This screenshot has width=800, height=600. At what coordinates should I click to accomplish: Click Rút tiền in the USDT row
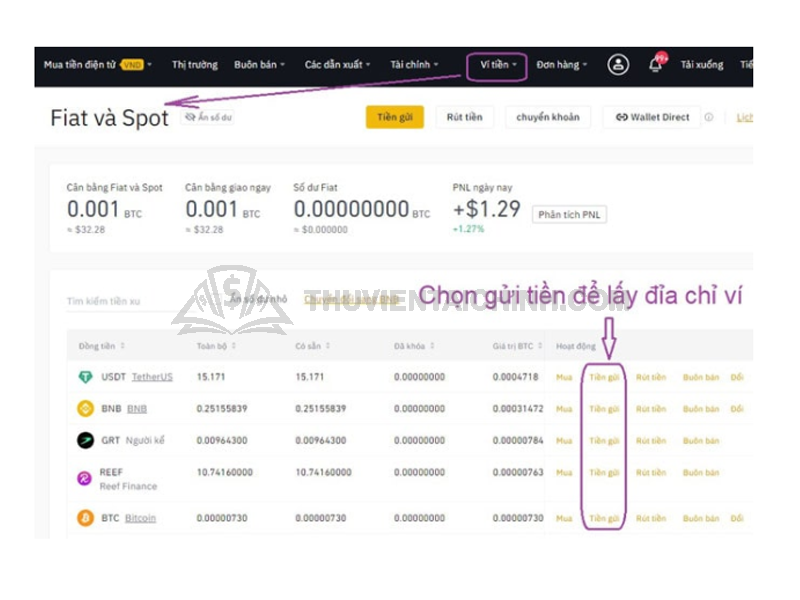click(651, 377)
